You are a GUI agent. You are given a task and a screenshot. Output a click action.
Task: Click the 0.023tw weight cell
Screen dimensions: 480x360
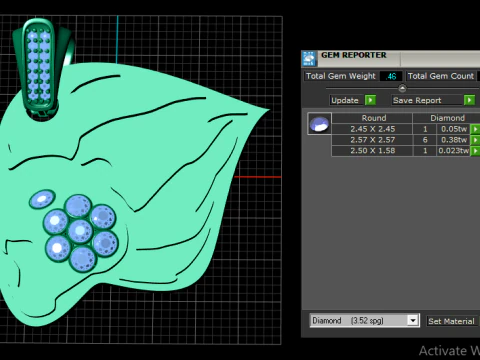[x=453, y=151]
